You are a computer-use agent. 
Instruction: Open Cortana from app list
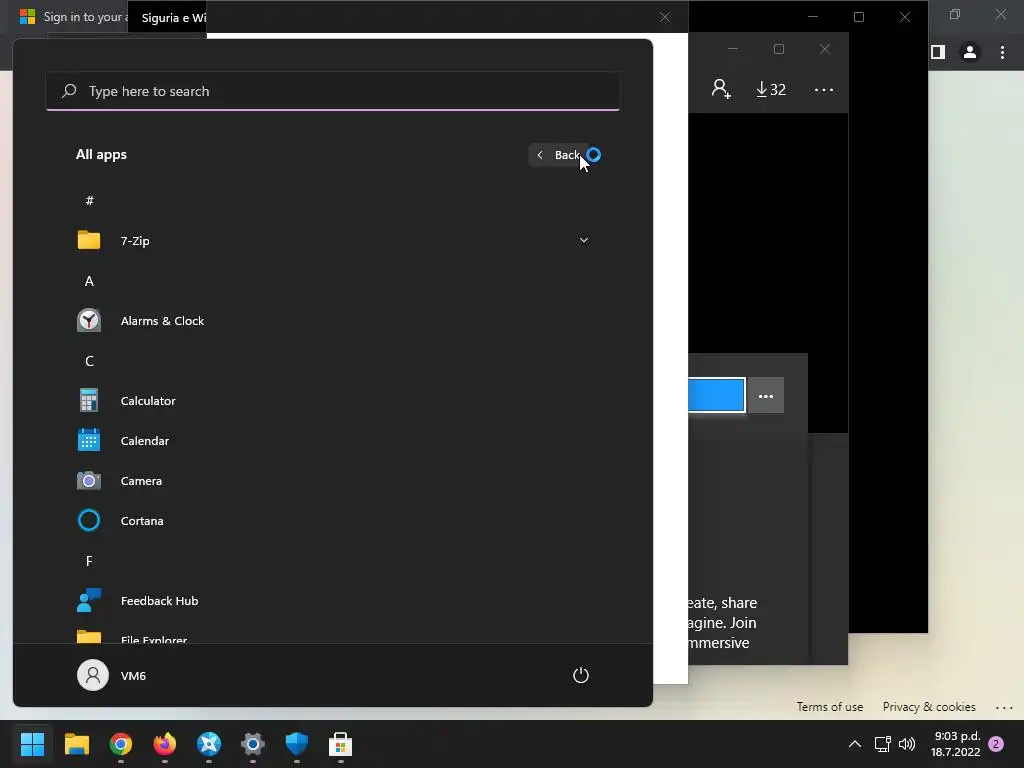point(332,520)
